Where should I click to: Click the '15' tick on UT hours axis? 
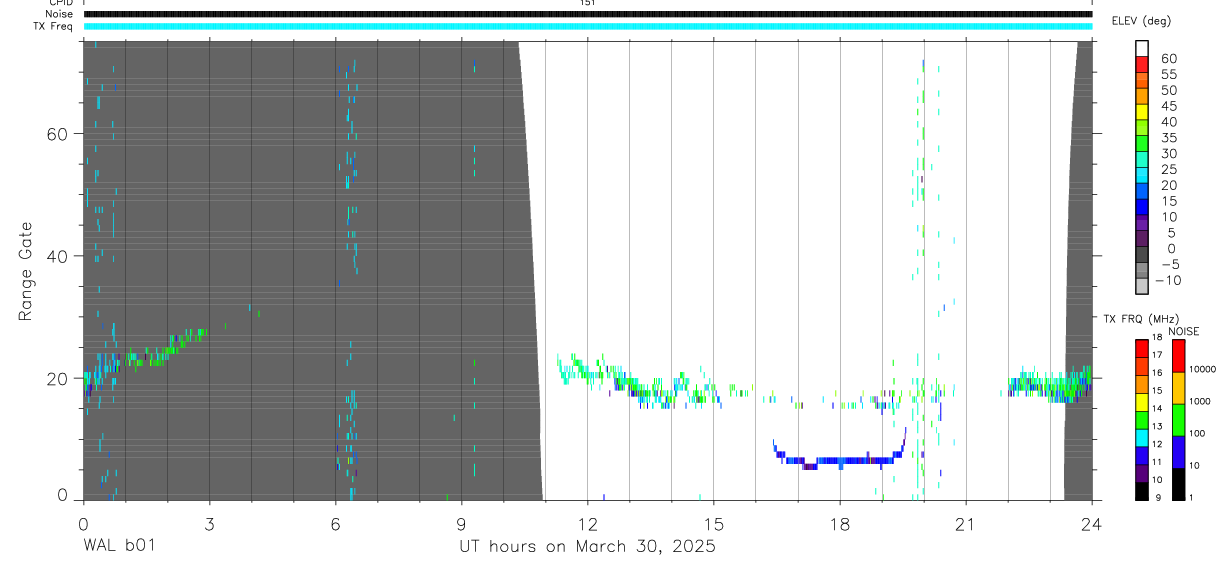[713, 524]
